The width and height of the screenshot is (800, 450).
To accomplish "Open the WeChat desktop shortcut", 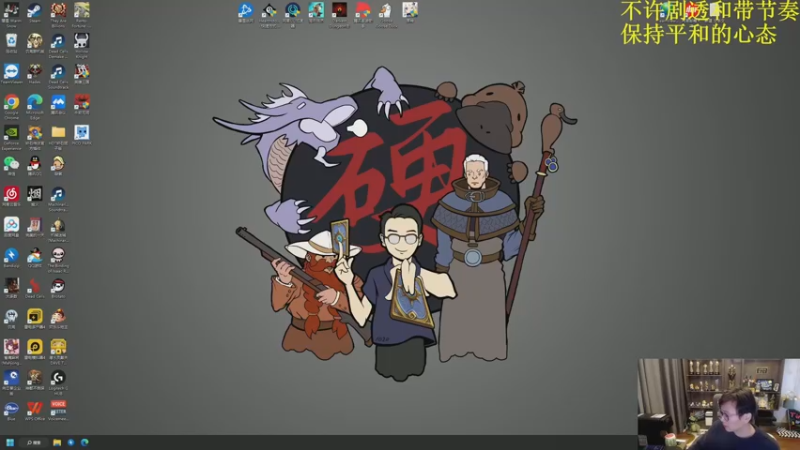I will tap(11, 163).
